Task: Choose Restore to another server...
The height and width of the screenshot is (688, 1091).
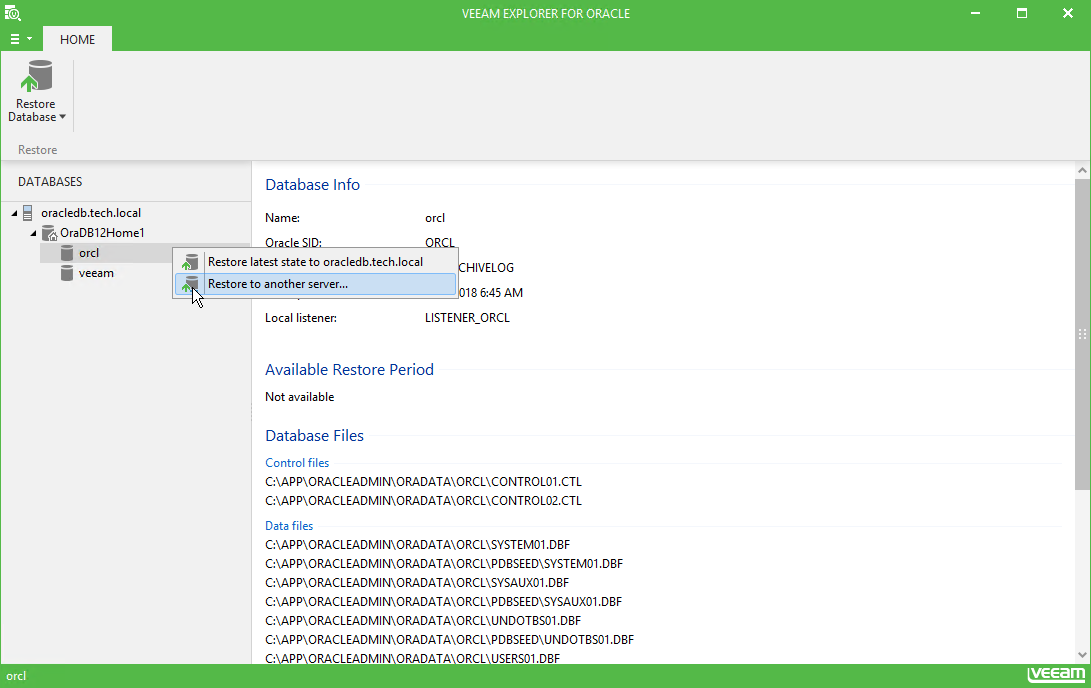Action: pos(316,284)
